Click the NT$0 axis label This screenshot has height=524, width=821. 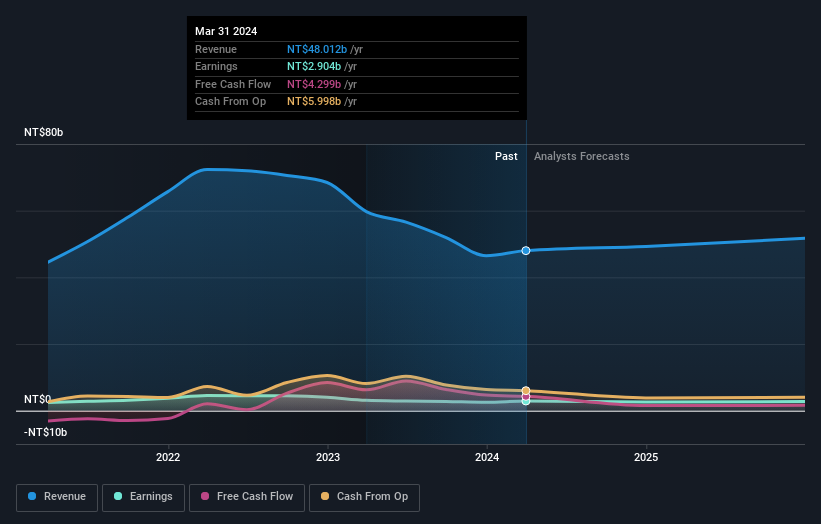click(x=37, y=399)
